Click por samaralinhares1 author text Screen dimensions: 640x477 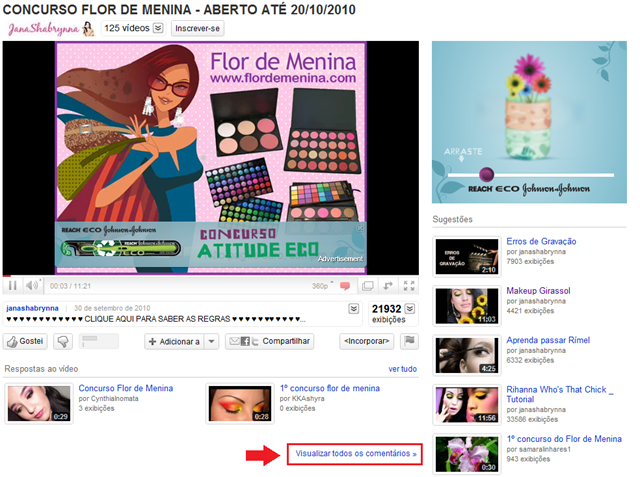(539, 449)
